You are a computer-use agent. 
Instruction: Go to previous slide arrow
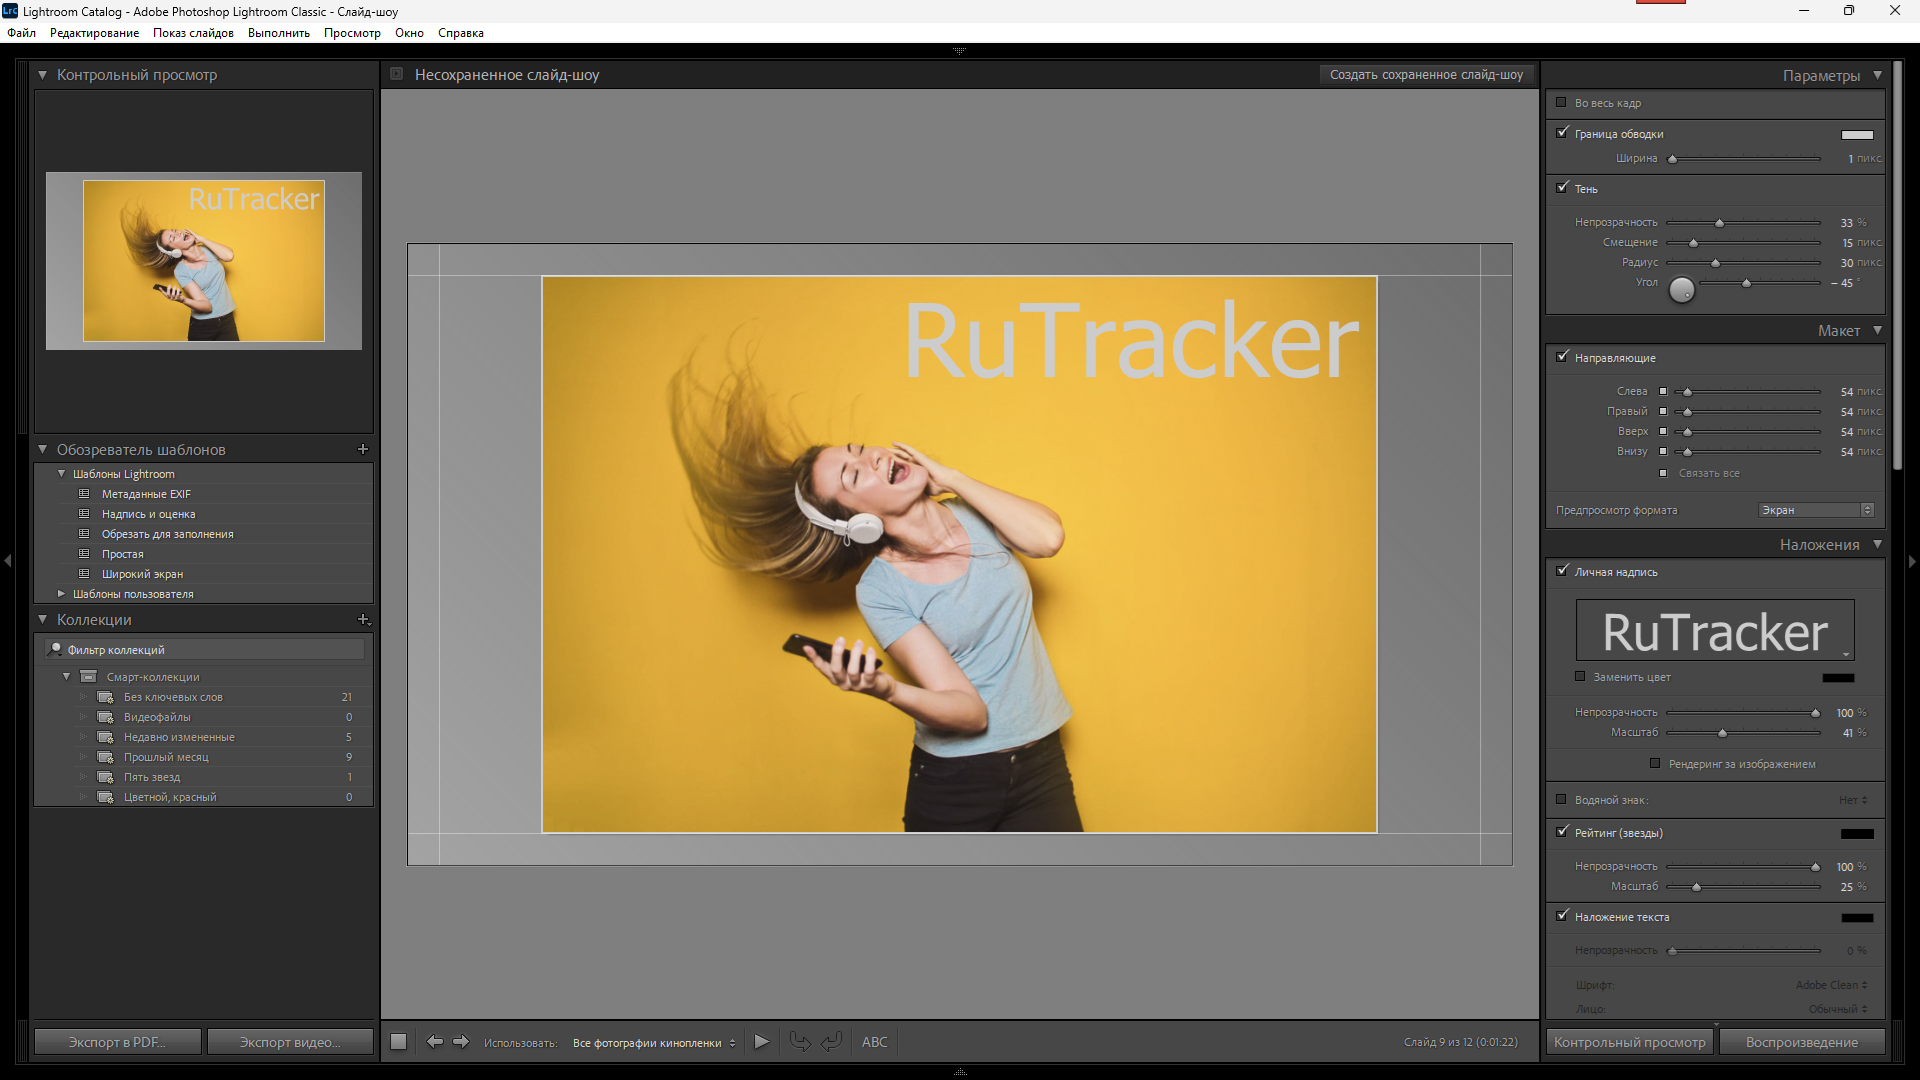(x=435, y=1042)
